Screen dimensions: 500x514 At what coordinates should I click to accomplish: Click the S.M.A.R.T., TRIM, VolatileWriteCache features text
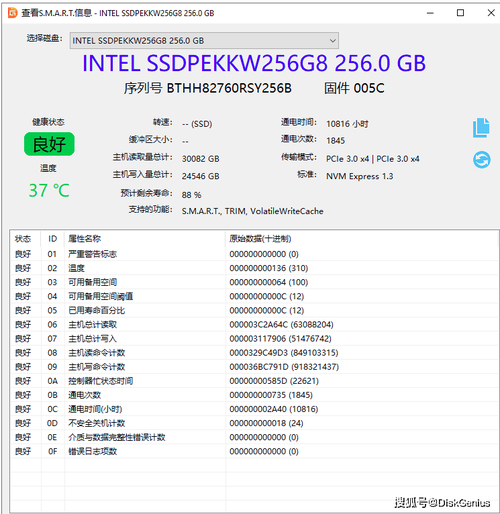click(252, 211)
